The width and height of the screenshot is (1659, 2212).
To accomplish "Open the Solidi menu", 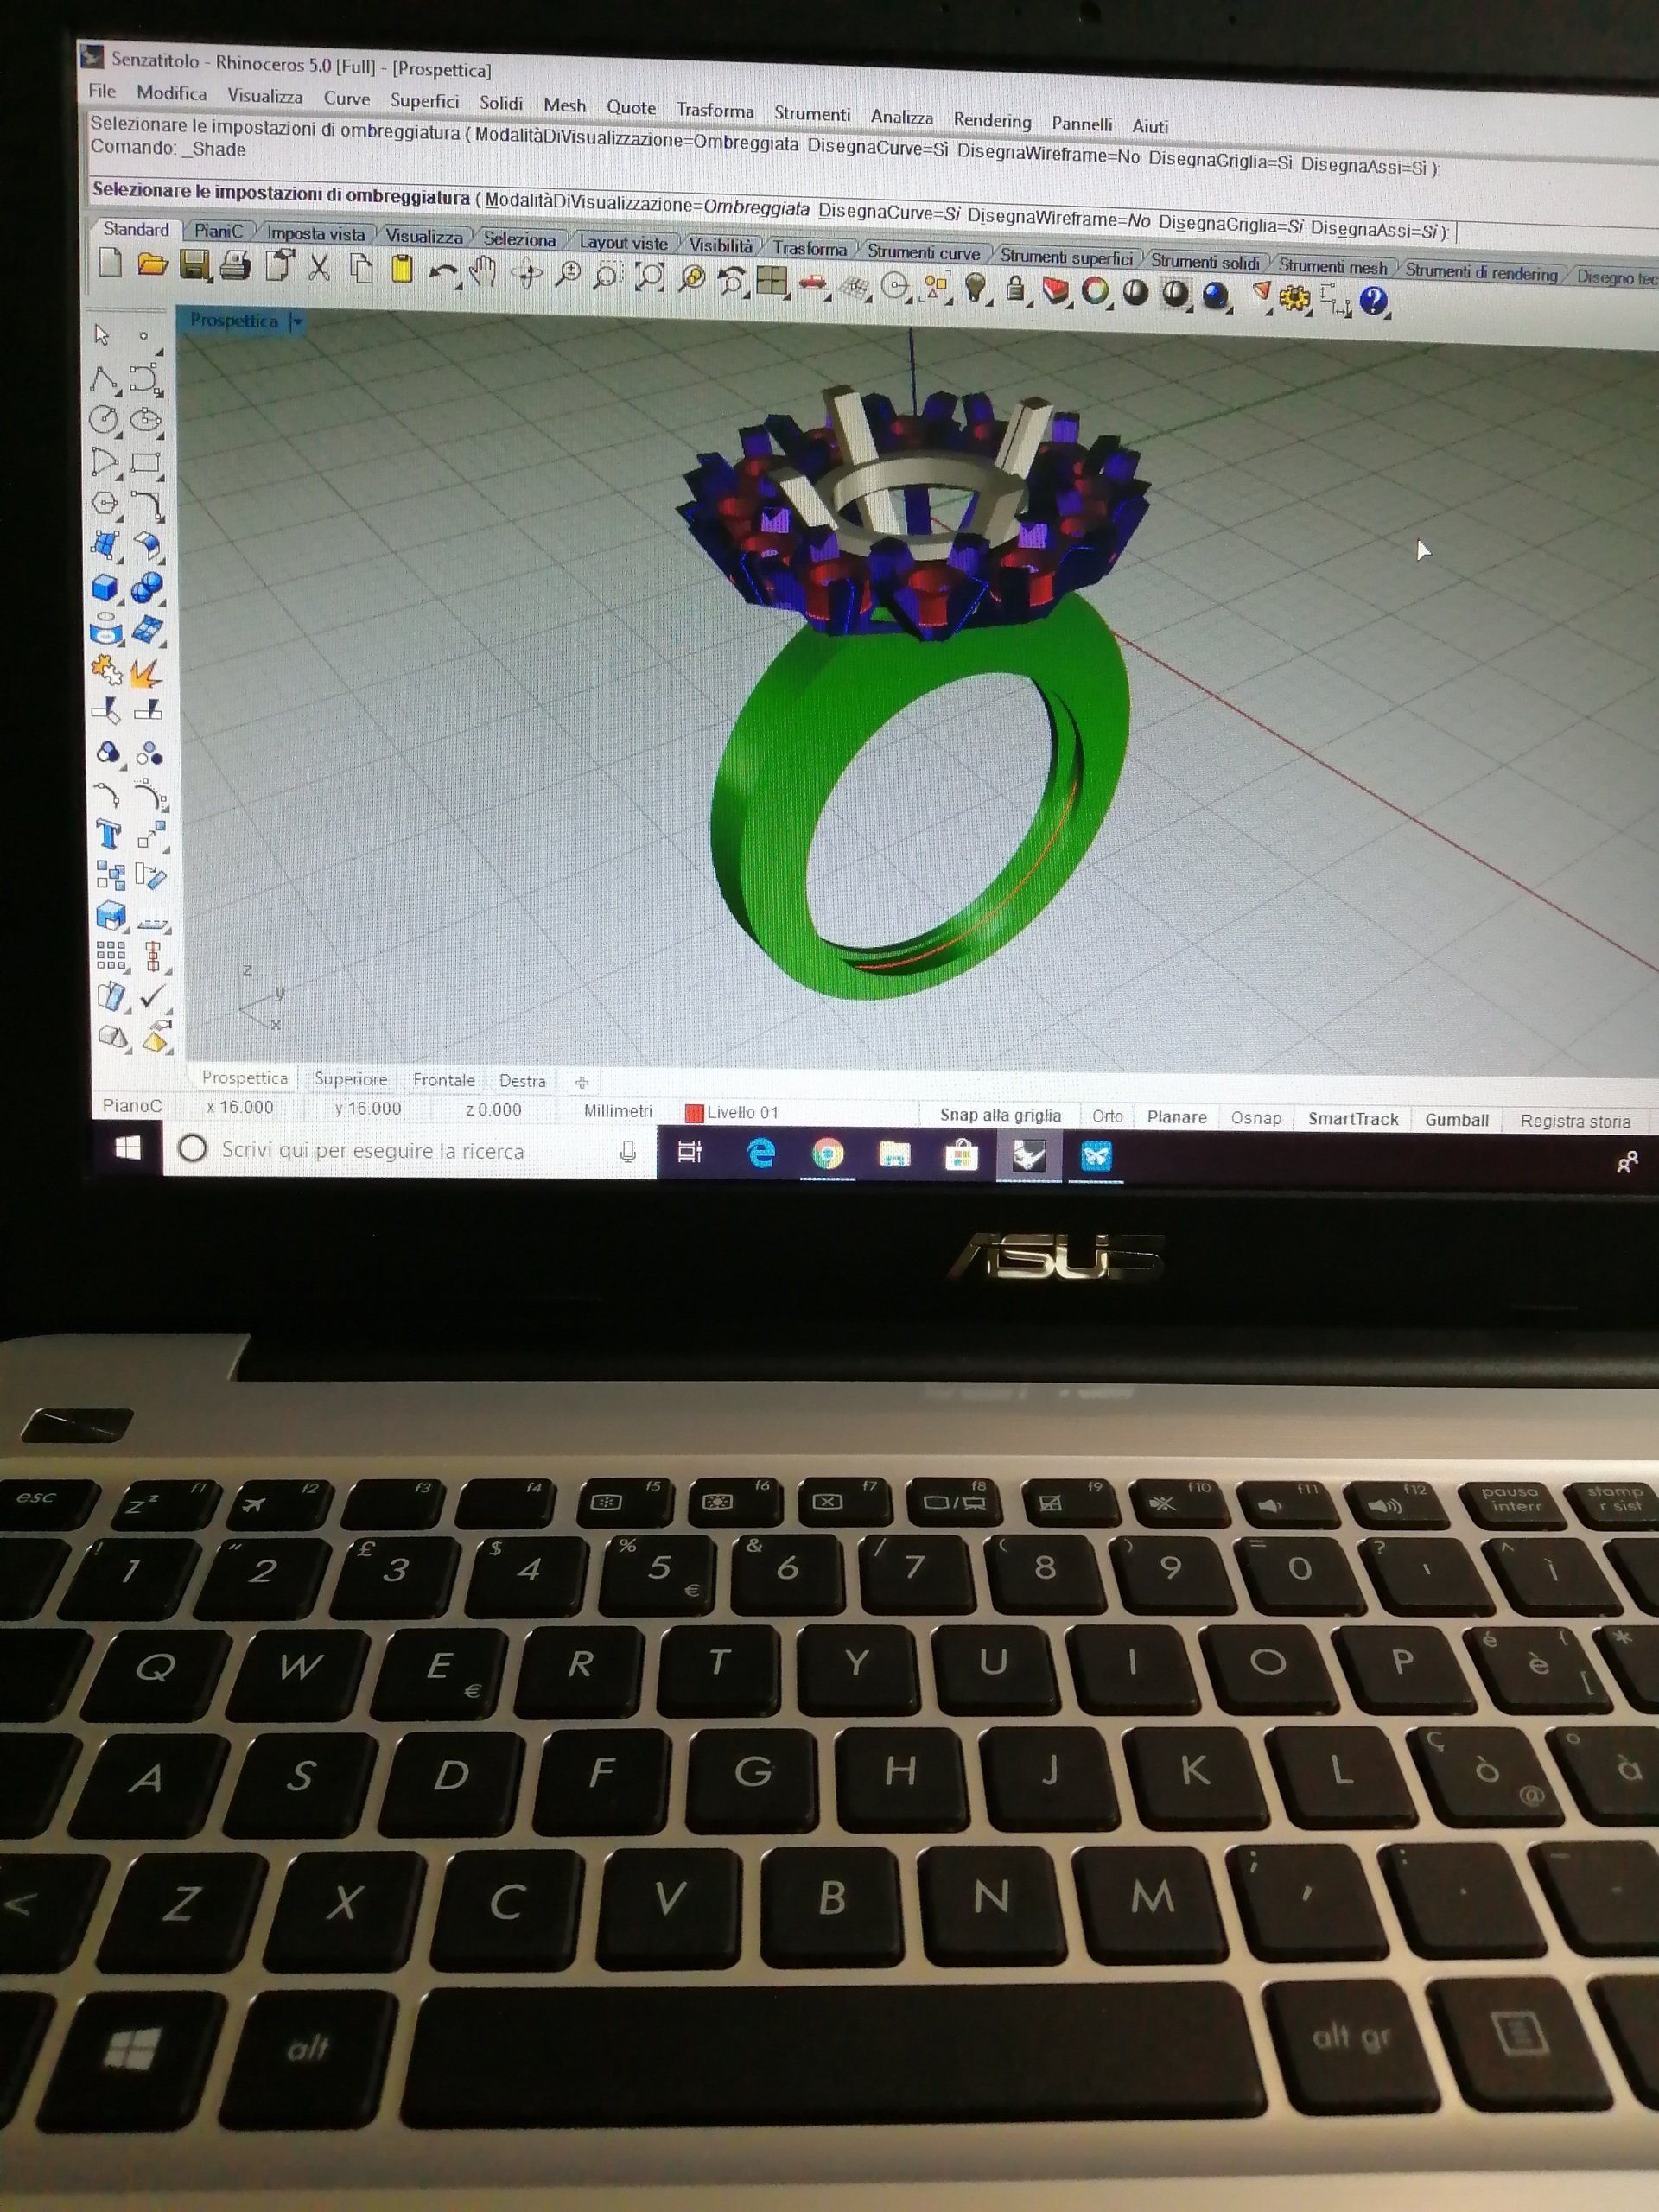I will (500, 103).
